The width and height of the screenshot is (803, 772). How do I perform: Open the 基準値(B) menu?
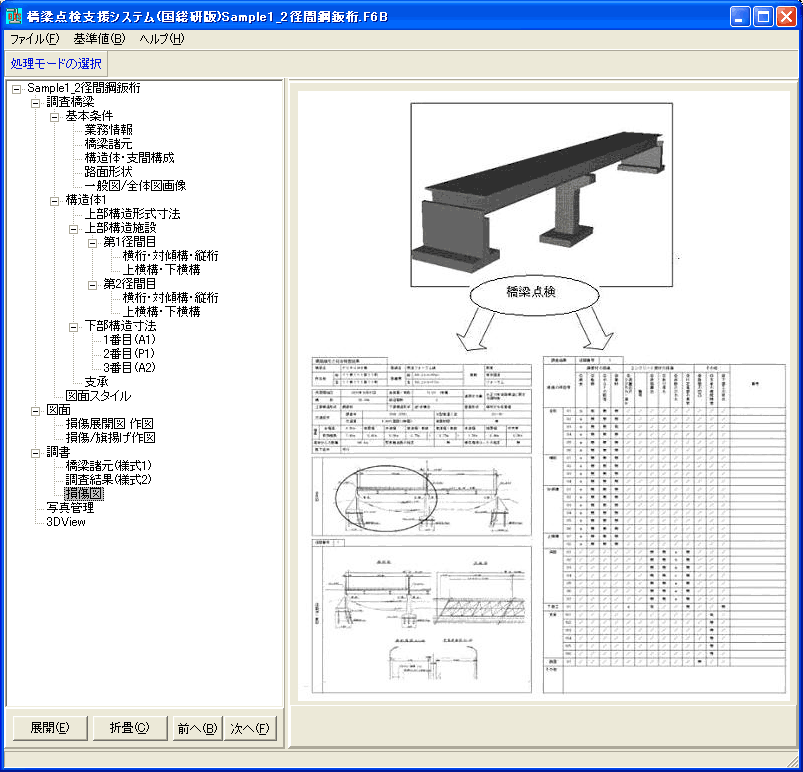pyautogui.click(x=99, y=39)
